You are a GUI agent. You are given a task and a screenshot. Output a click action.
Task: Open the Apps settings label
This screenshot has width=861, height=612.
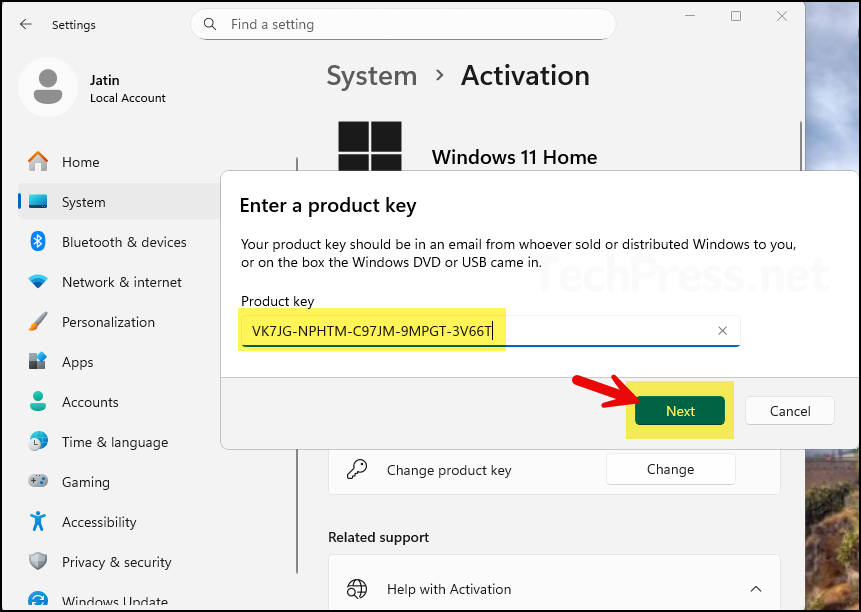pos(77,362)
